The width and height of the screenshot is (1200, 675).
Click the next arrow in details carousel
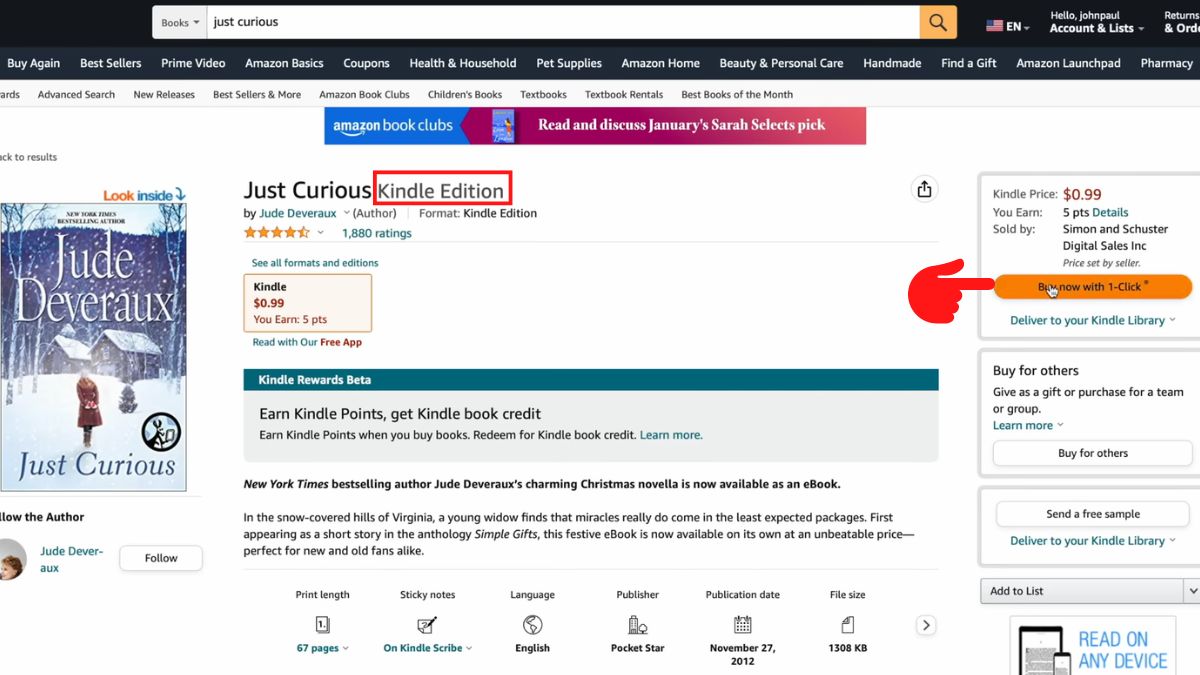[926, 625]
